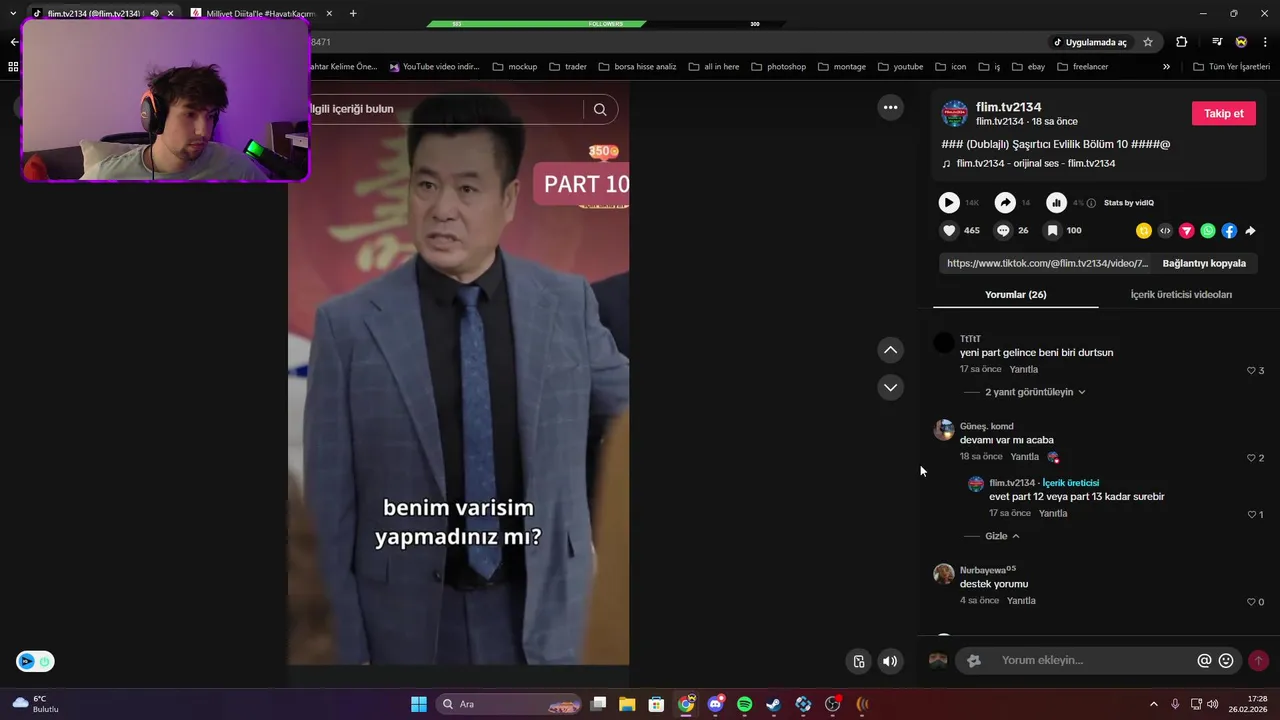Click the vidIQ play views icon
1280x720 pixels.
pyautogui.click(x=949, y=203)
